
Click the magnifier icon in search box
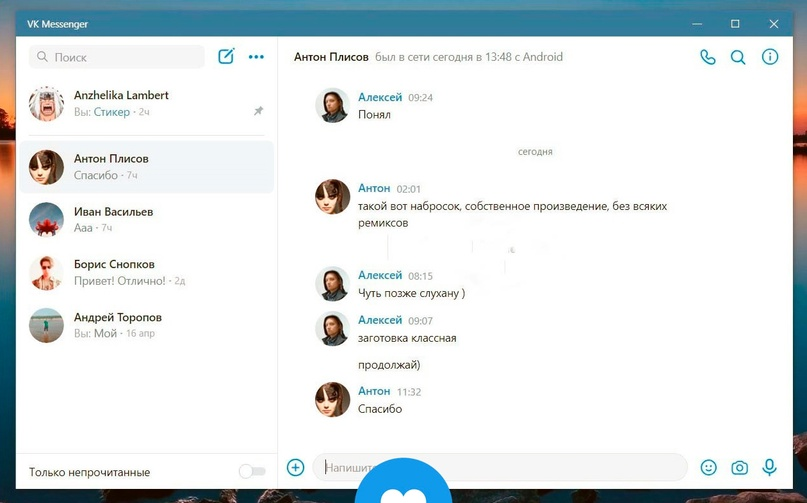point(43,57)
